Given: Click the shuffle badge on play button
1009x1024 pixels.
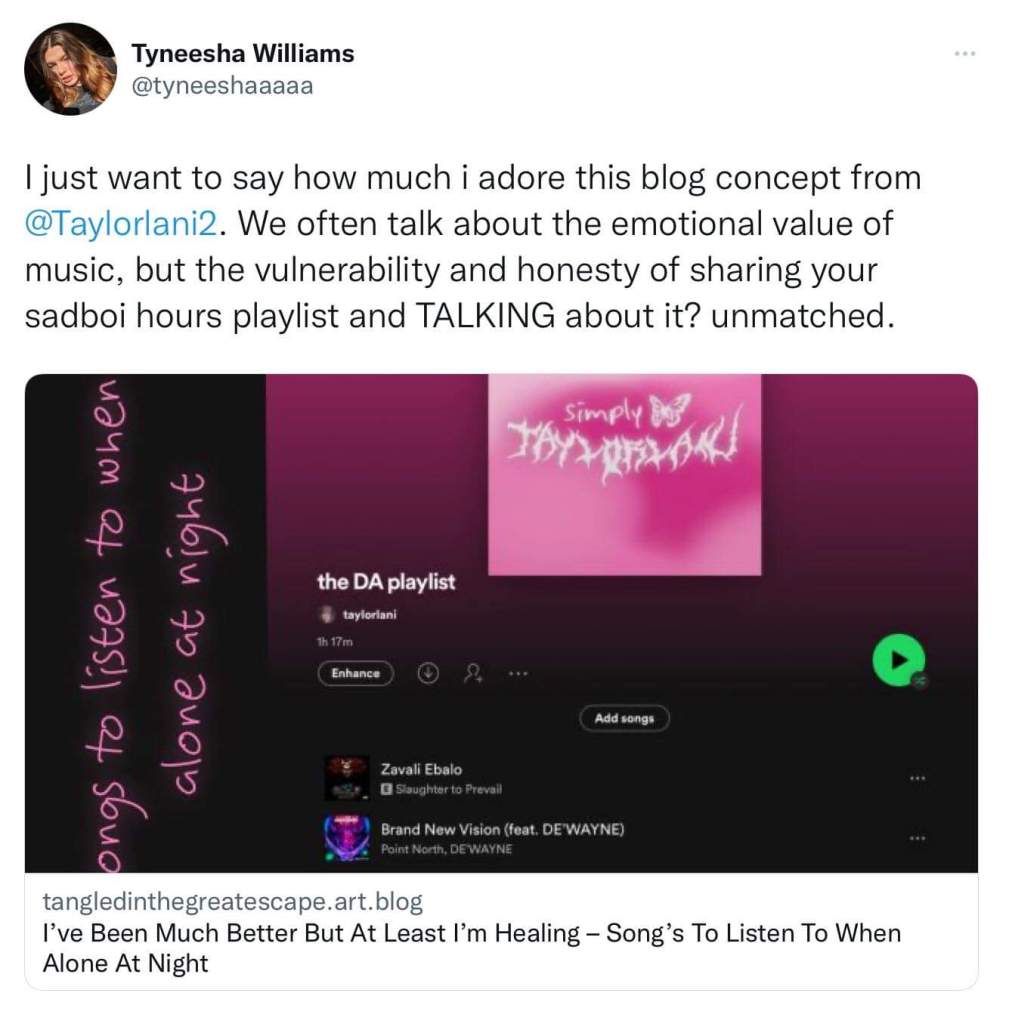Looking at the screenshot, I should tap(919, 680).
